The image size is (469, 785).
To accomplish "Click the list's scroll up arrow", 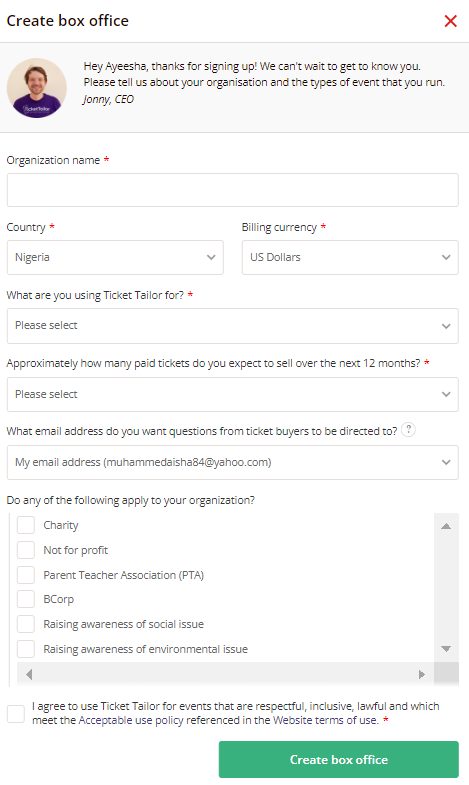I will click(x=446, y=526).
